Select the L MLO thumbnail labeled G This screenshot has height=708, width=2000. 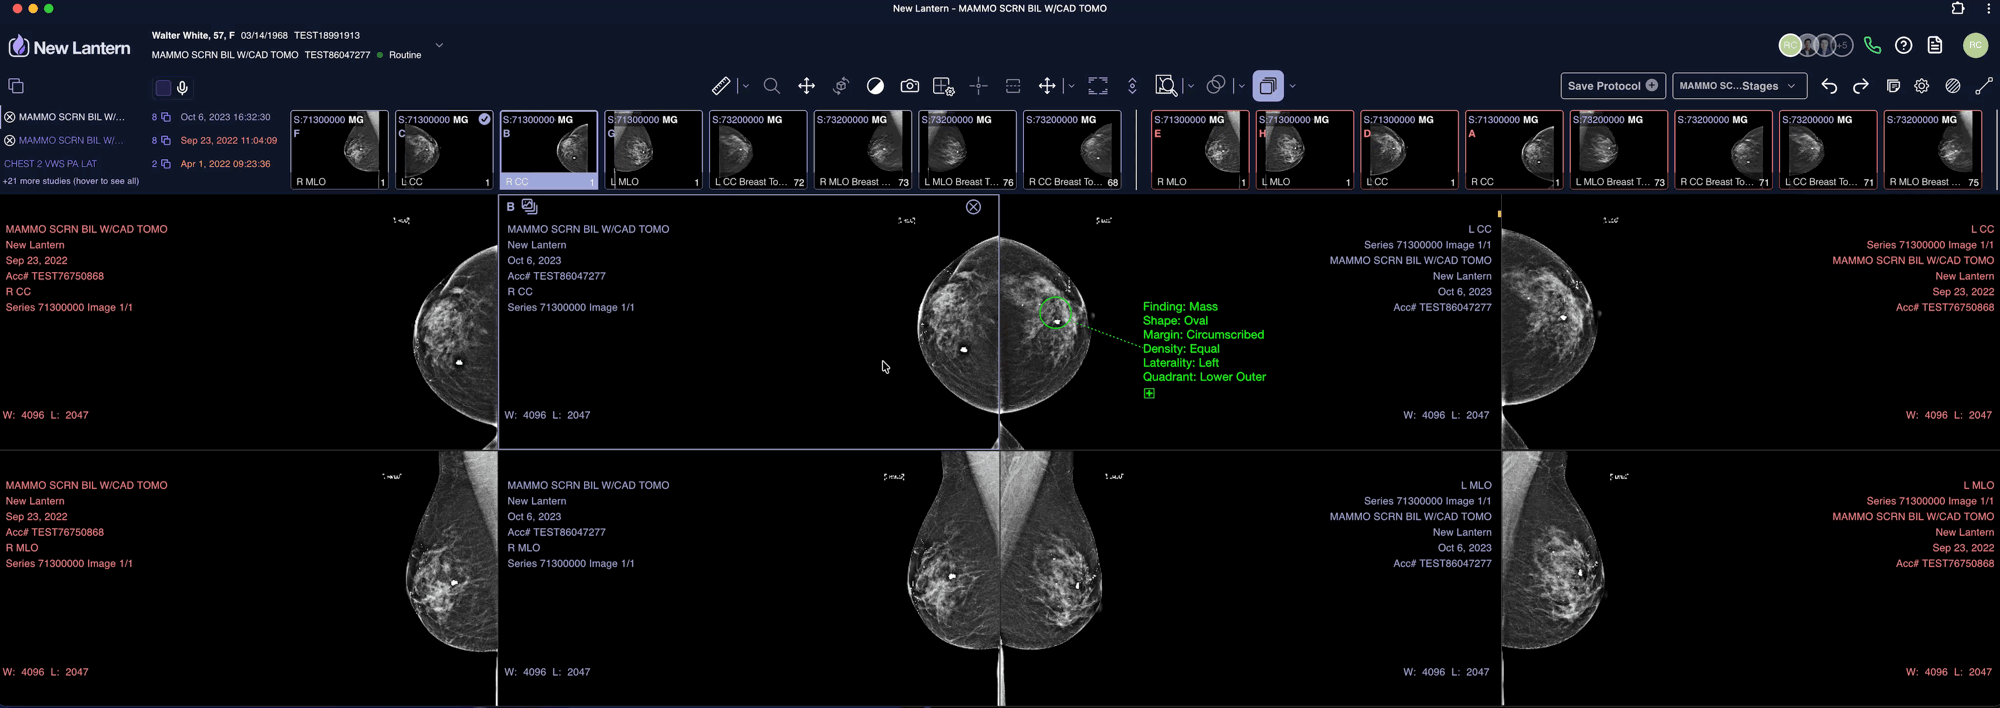(x=653, y=149)
